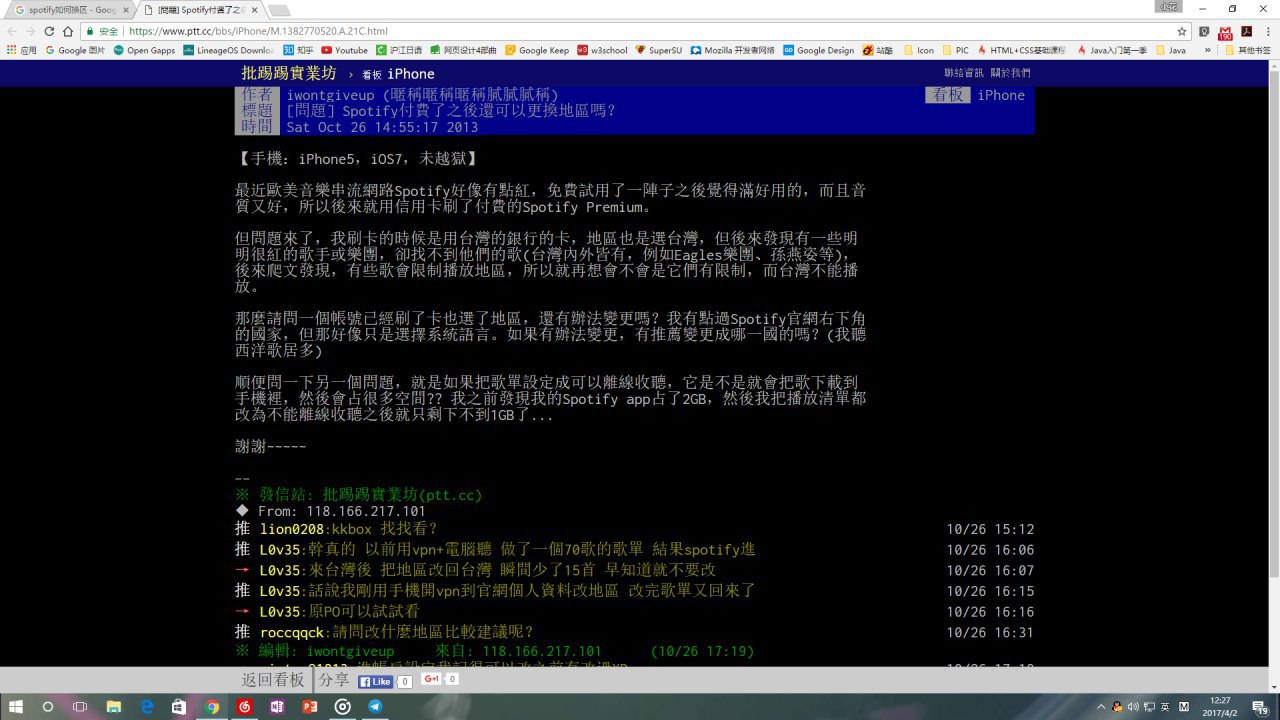Click the Gmail extension icon with 190 badge

coord(1224,32)
